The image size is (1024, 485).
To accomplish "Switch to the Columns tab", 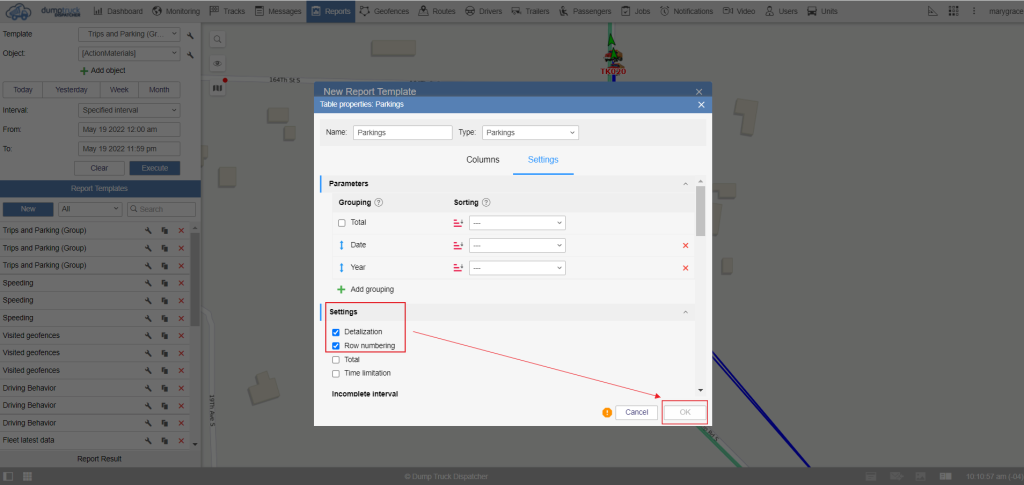I will coord(483,159).
